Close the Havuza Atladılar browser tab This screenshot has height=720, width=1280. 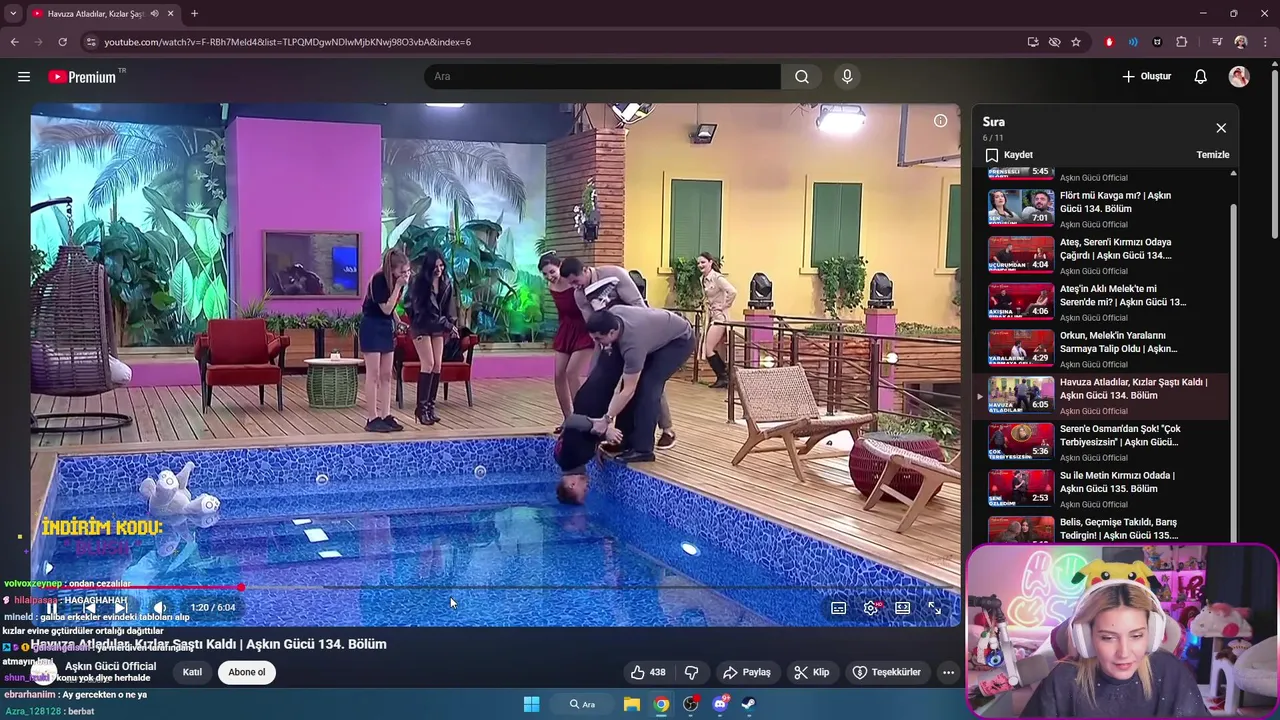tap(171, 14)
